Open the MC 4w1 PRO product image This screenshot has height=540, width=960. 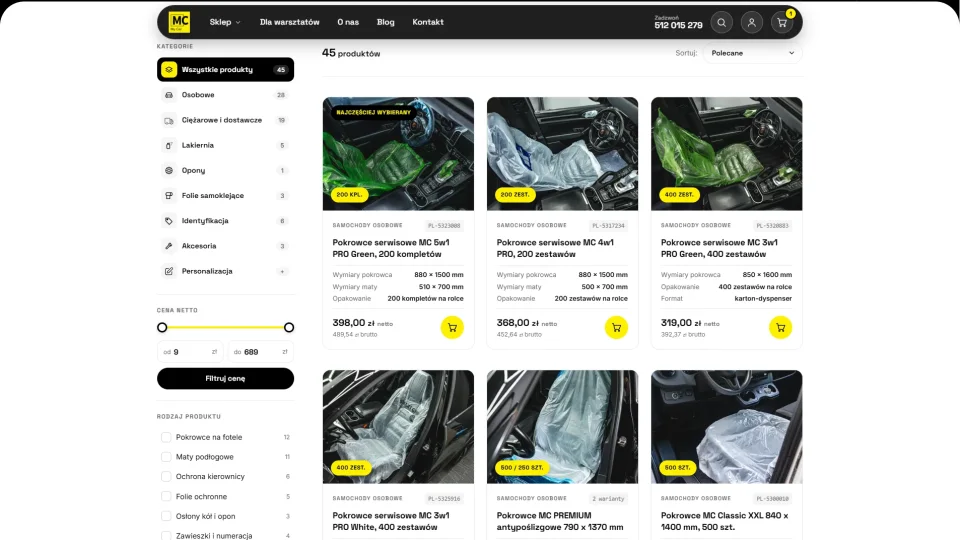(x=562, y=154)
